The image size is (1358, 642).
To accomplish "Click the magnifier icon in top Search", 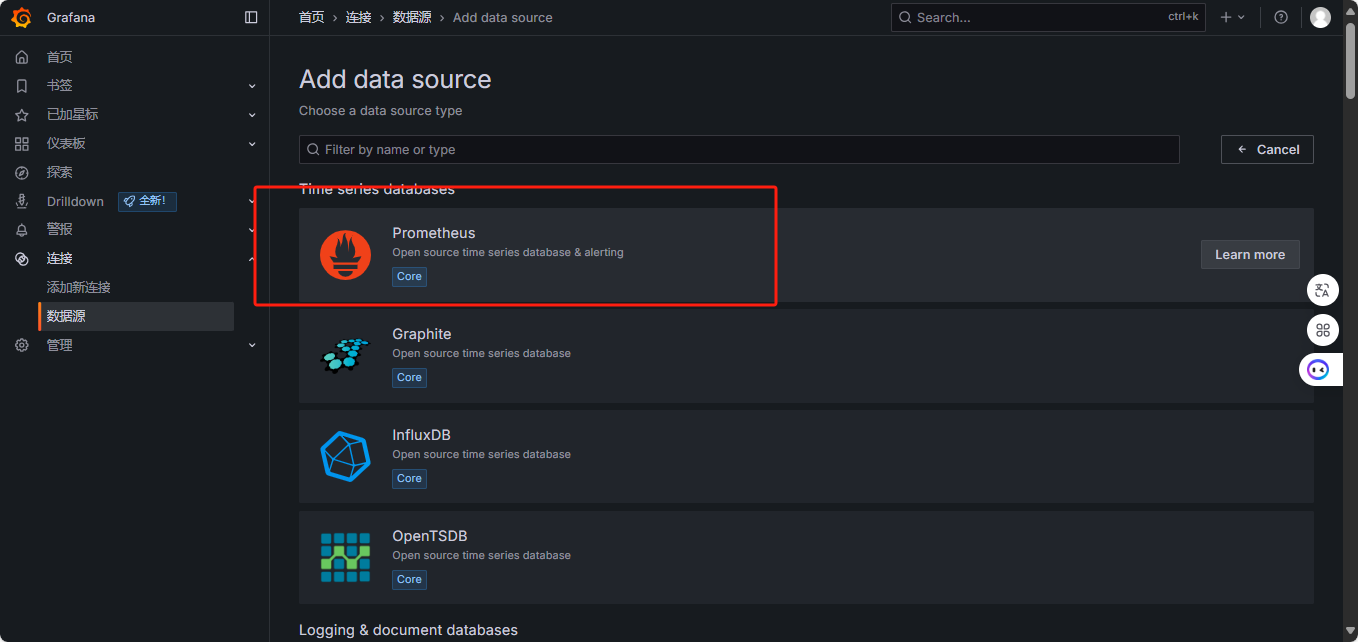I will [x=905, y=17].
